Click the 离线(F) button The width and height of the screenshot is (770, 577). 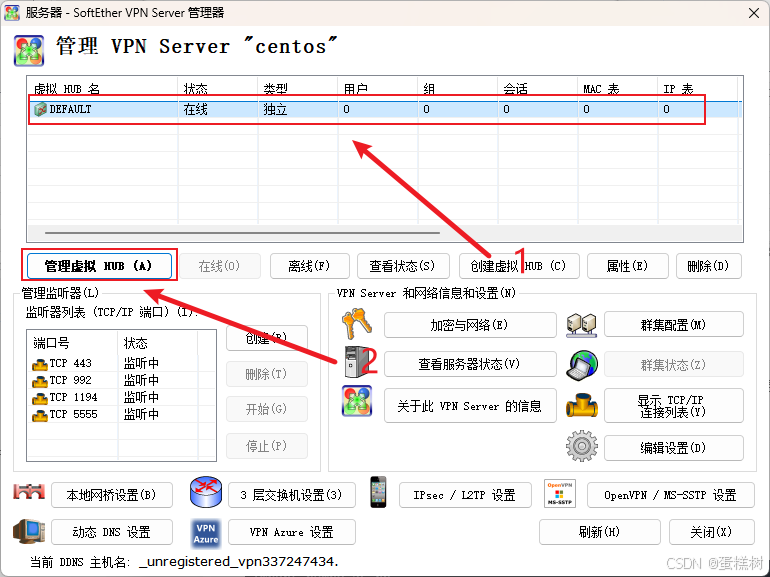tap(309, 266)
